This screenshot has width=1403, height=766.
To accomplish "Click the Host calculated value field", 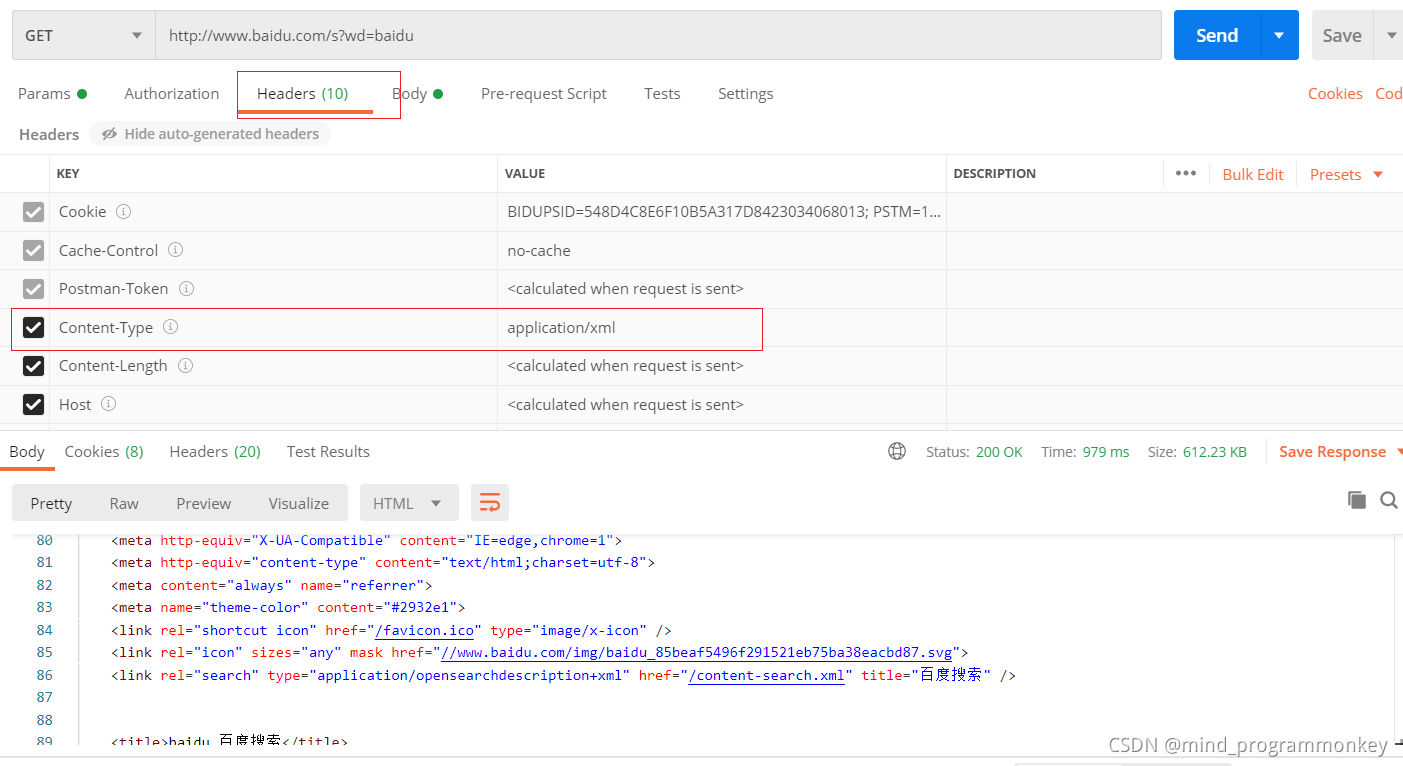I will point(722,405).
